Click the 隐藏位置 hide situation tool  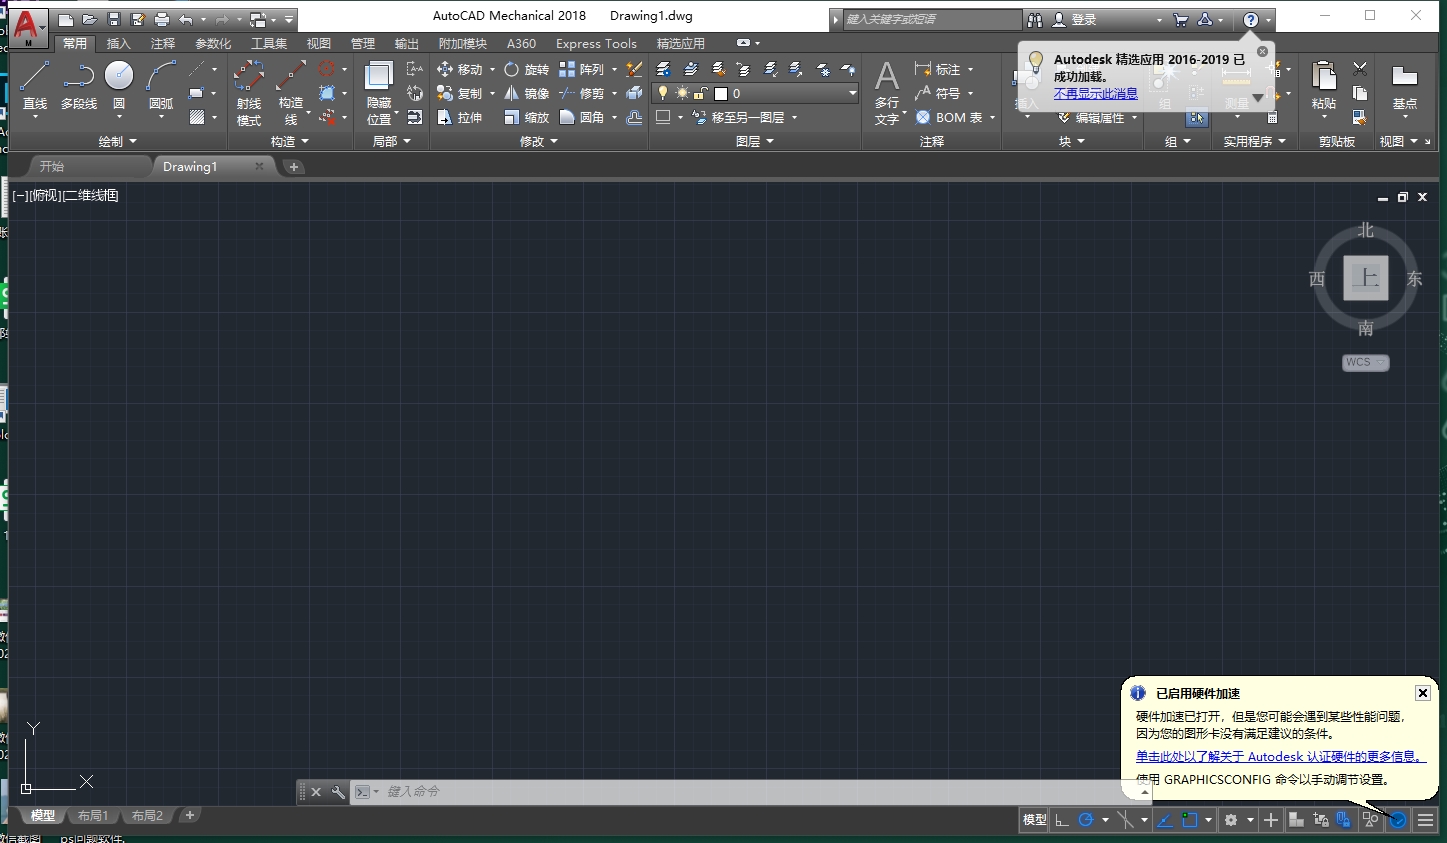tap(380, 92)
